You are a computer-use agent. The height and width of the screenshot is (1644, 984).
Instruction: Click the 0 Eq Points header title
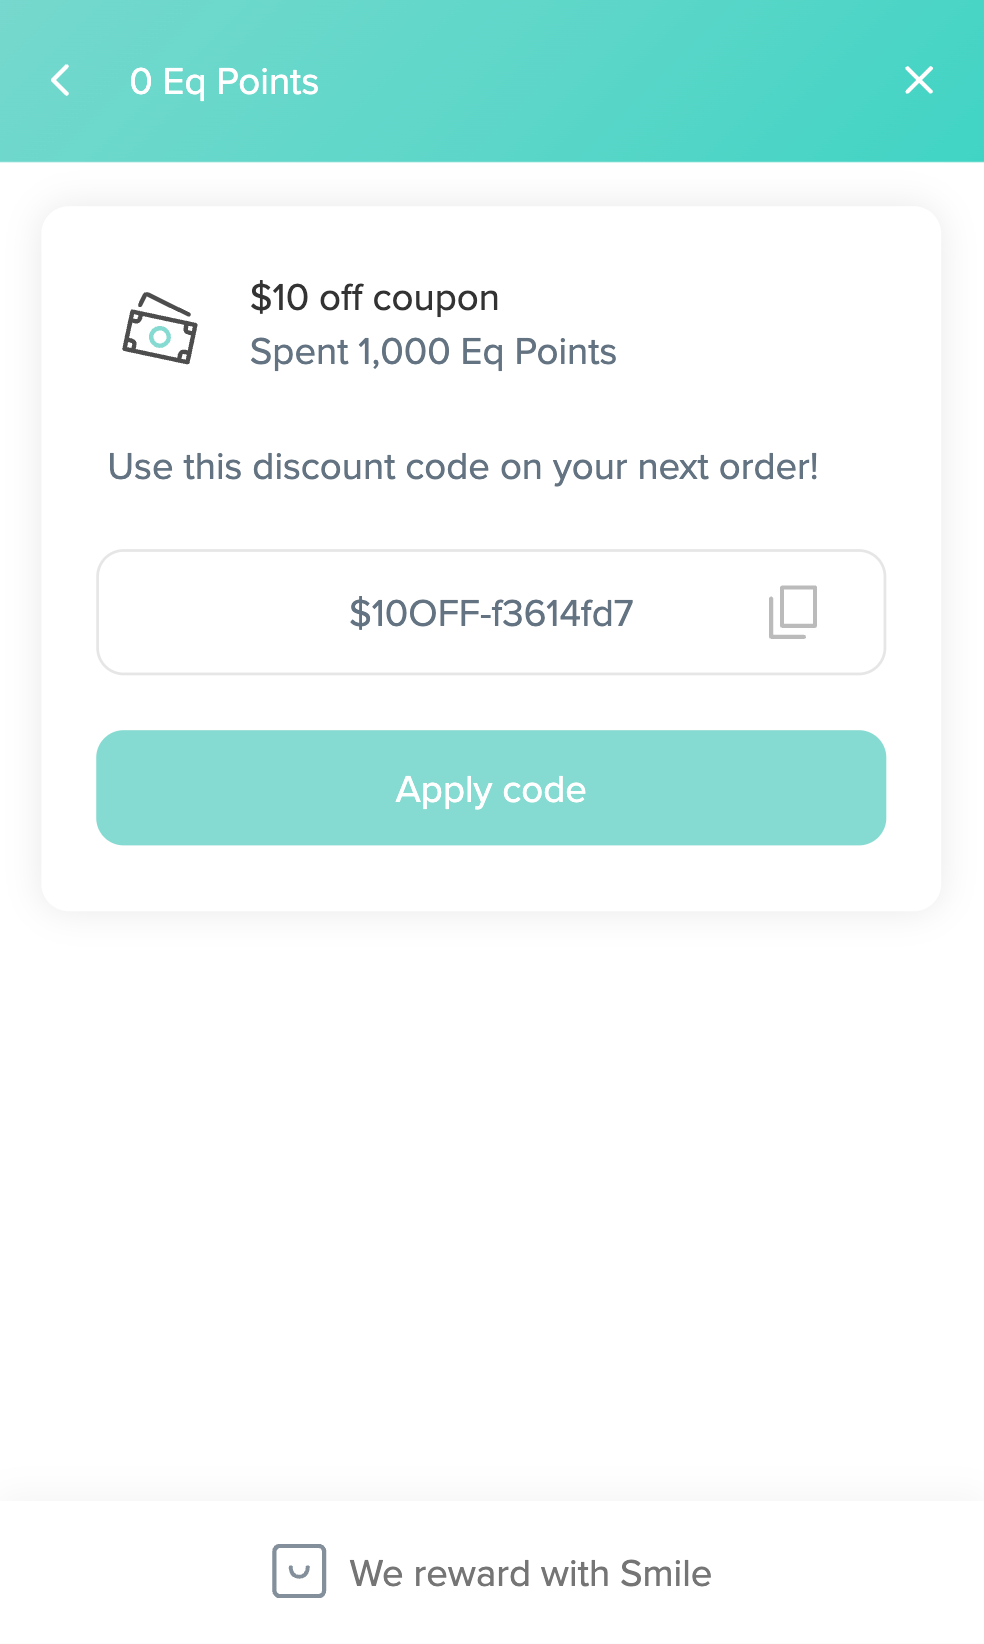coord(224,82)
